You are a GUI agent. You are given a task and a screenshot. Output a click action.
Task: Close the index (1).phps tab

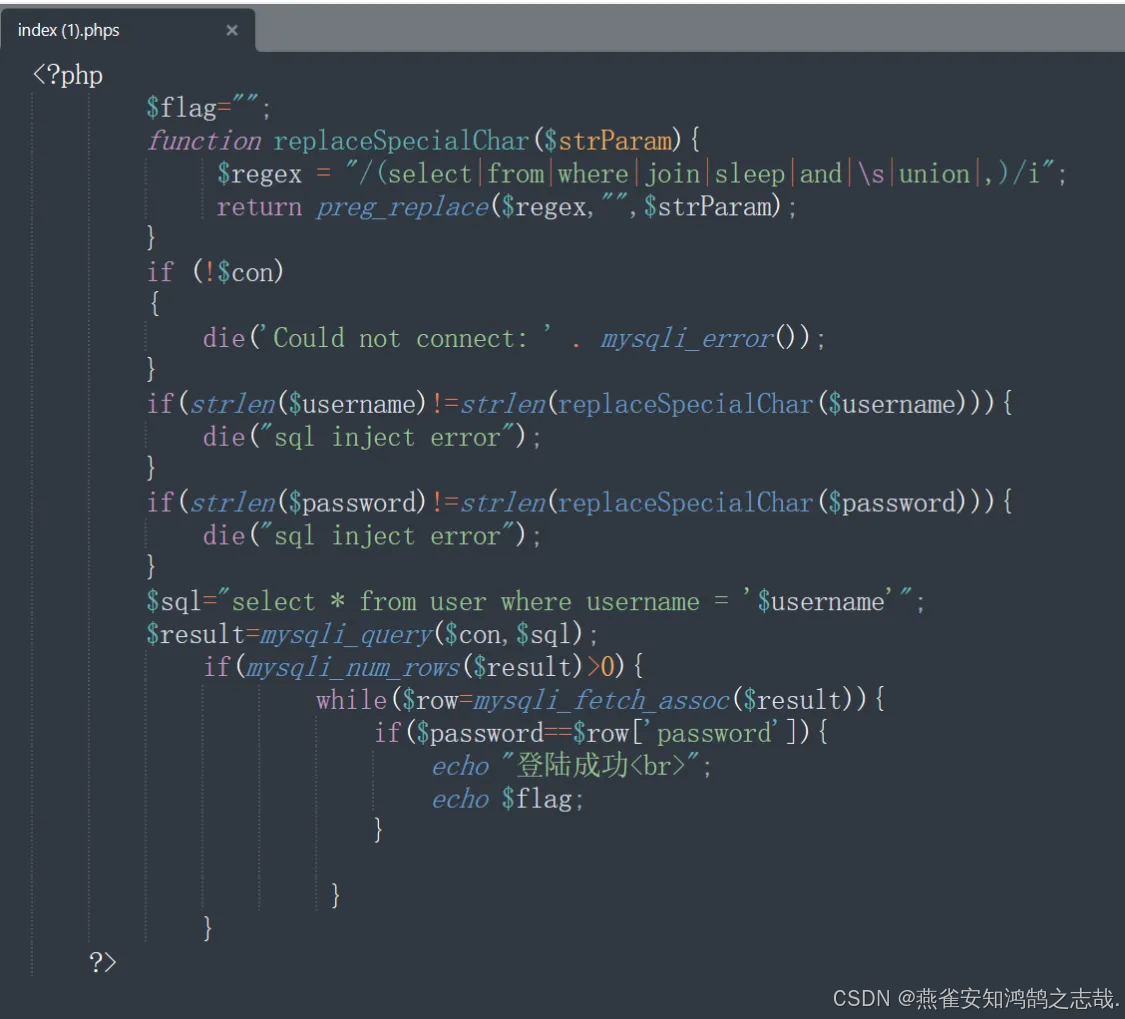[232, 30]
